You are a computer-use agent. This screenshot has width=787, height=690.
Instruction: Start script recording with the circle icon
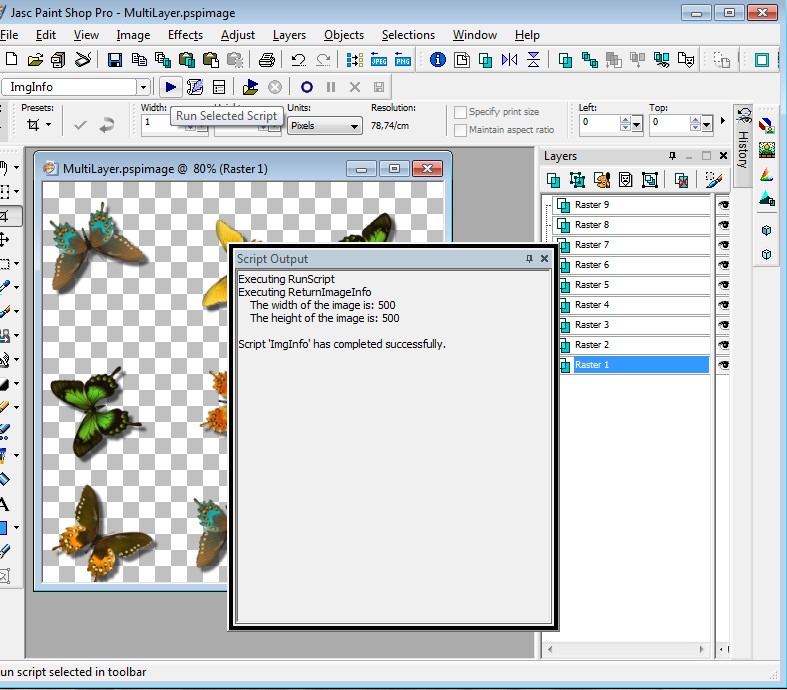tap(307, 87)
